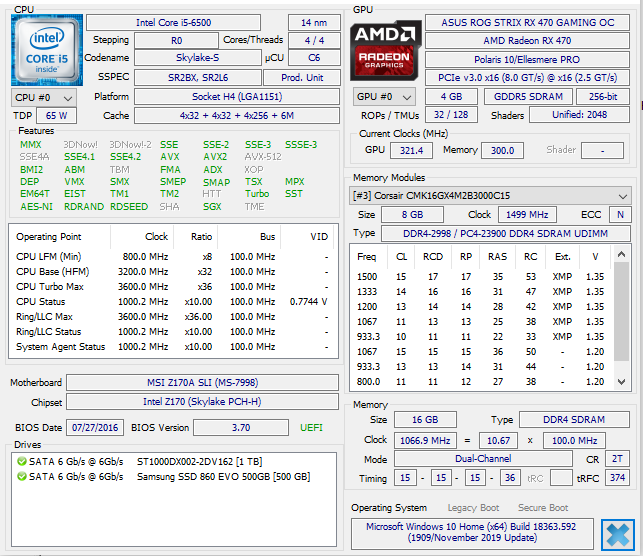Screen dimensions: 643x556
Task: Click the Prod. Unit field
Action: pos(302,77)
